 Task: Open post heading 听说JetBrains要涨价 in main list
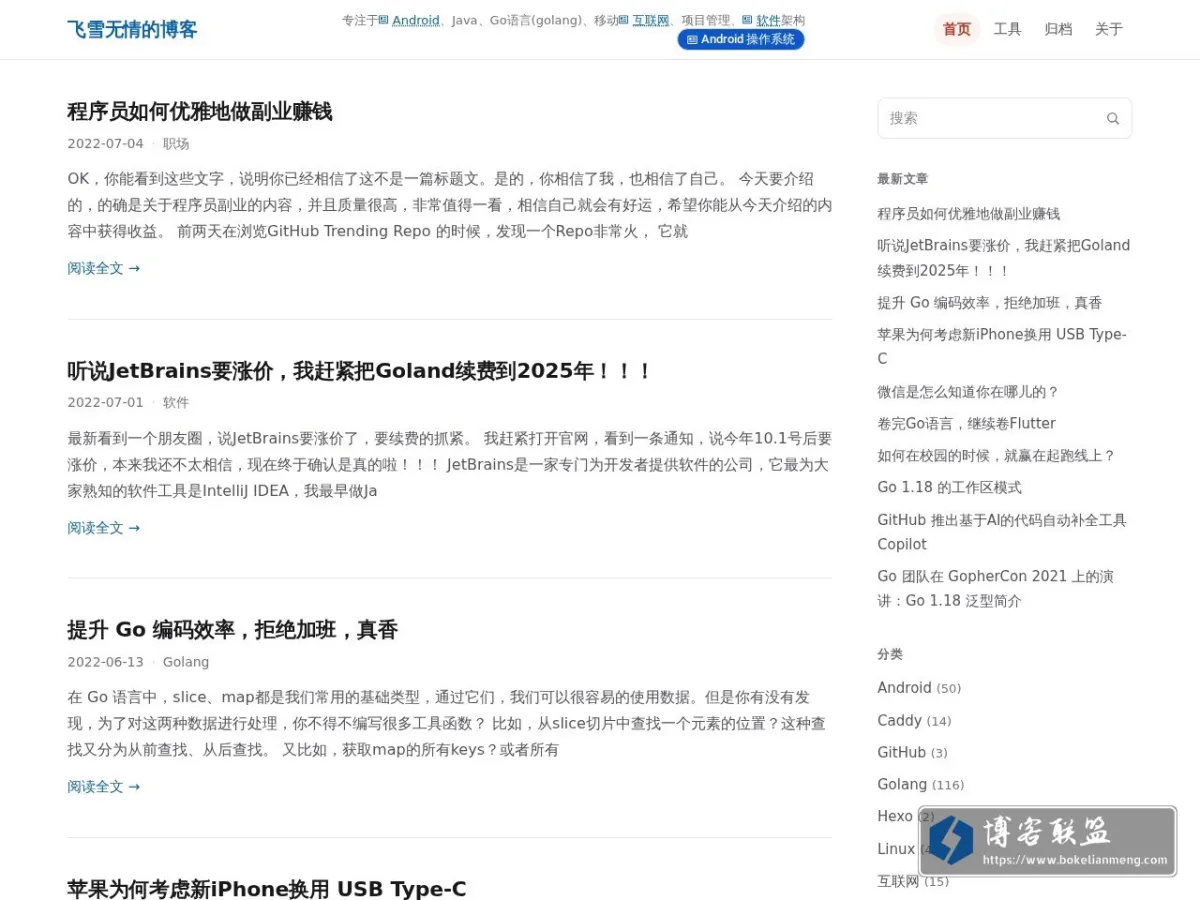pyautogui.click(x=360, y=371)
